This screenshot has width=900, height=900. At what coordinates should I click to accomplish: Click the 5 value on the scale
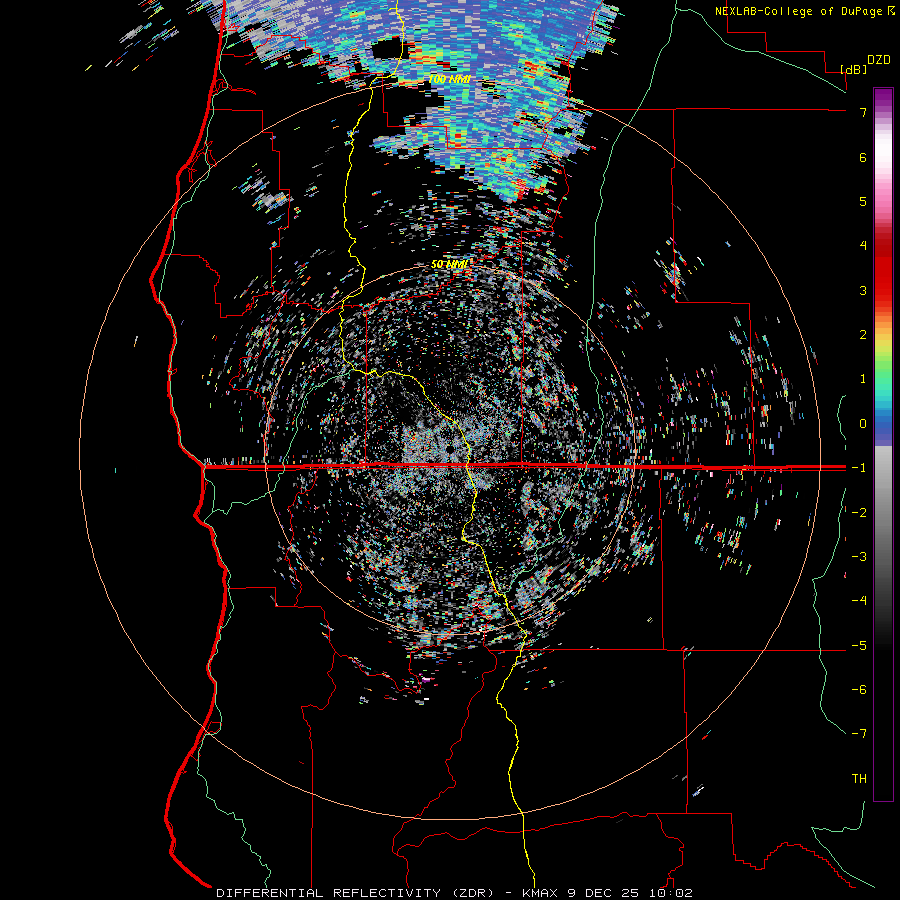pos(863,201)
